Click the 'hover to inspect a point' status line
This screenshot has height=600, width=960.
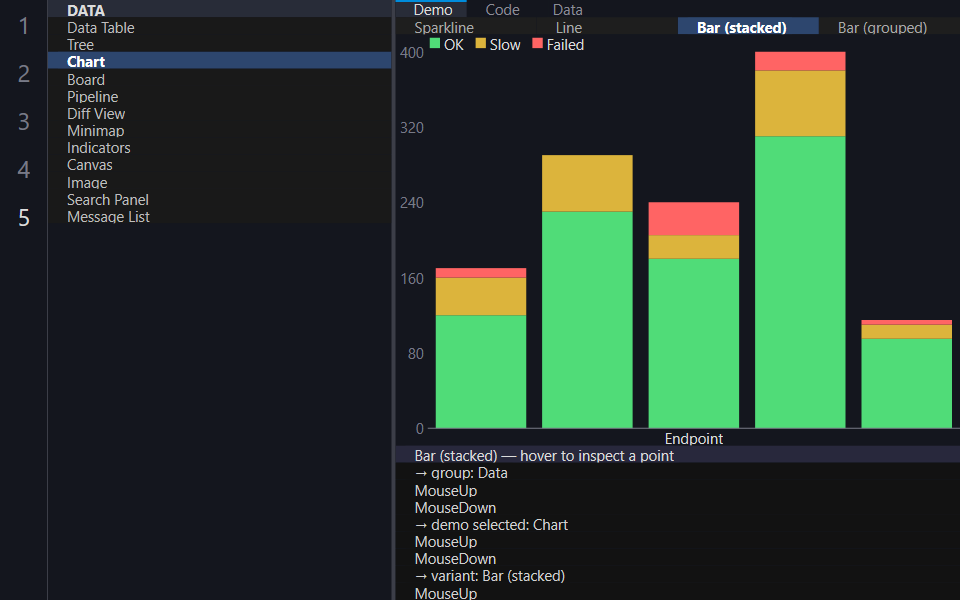678,456
